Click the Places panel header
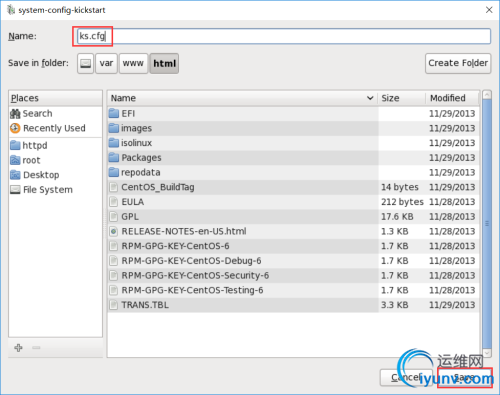 coord(55,98)
